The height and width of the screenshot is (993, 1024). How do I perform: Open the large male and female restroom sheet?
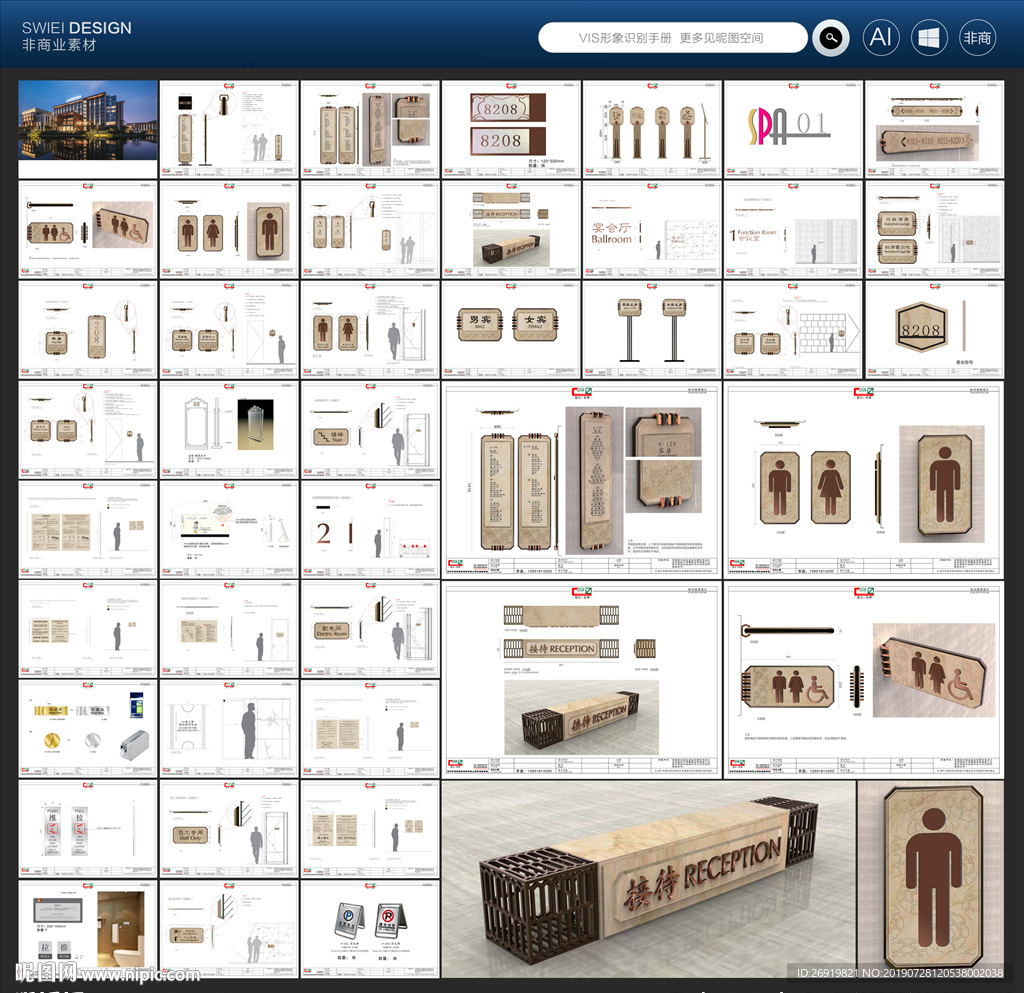coord(865,480)
